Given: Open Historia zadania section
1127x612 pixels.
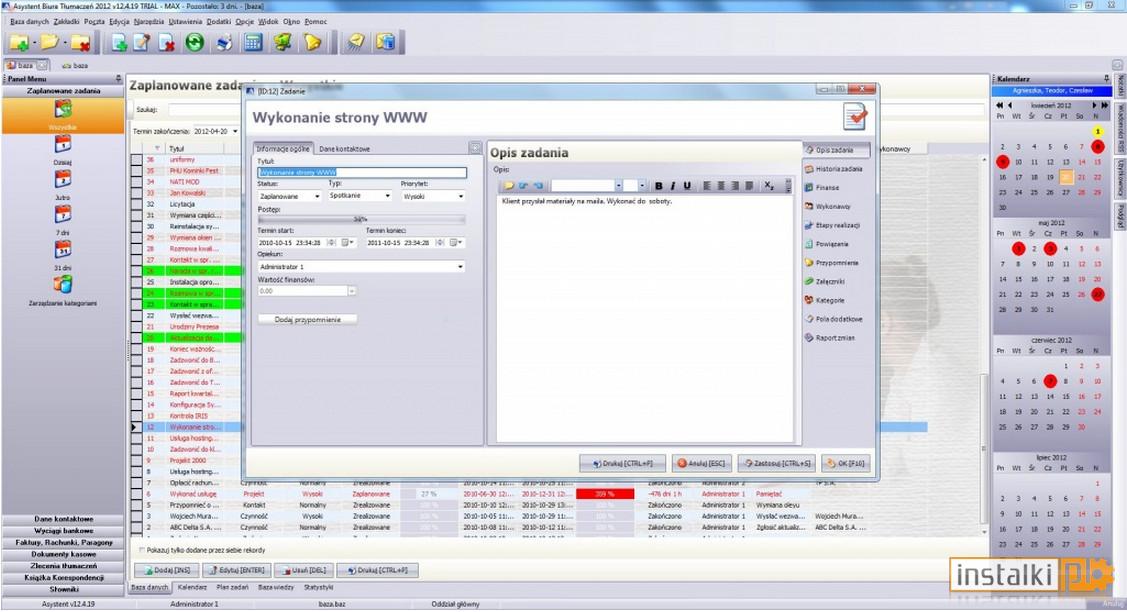Looking at the screenshot, I should click(x=834, y=169).
